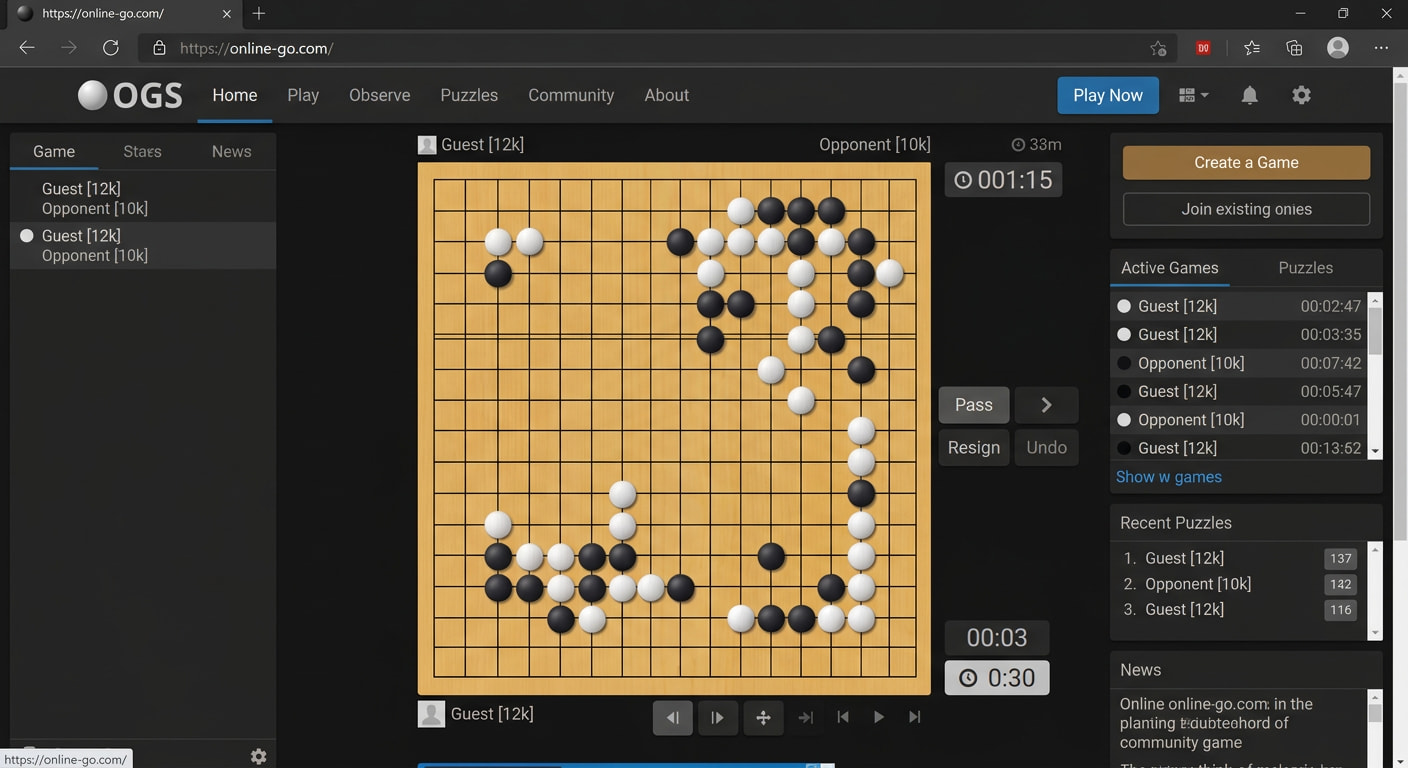Click the browser refresh button
This screenshot has width=1408, height=768.
pos(111,48)
